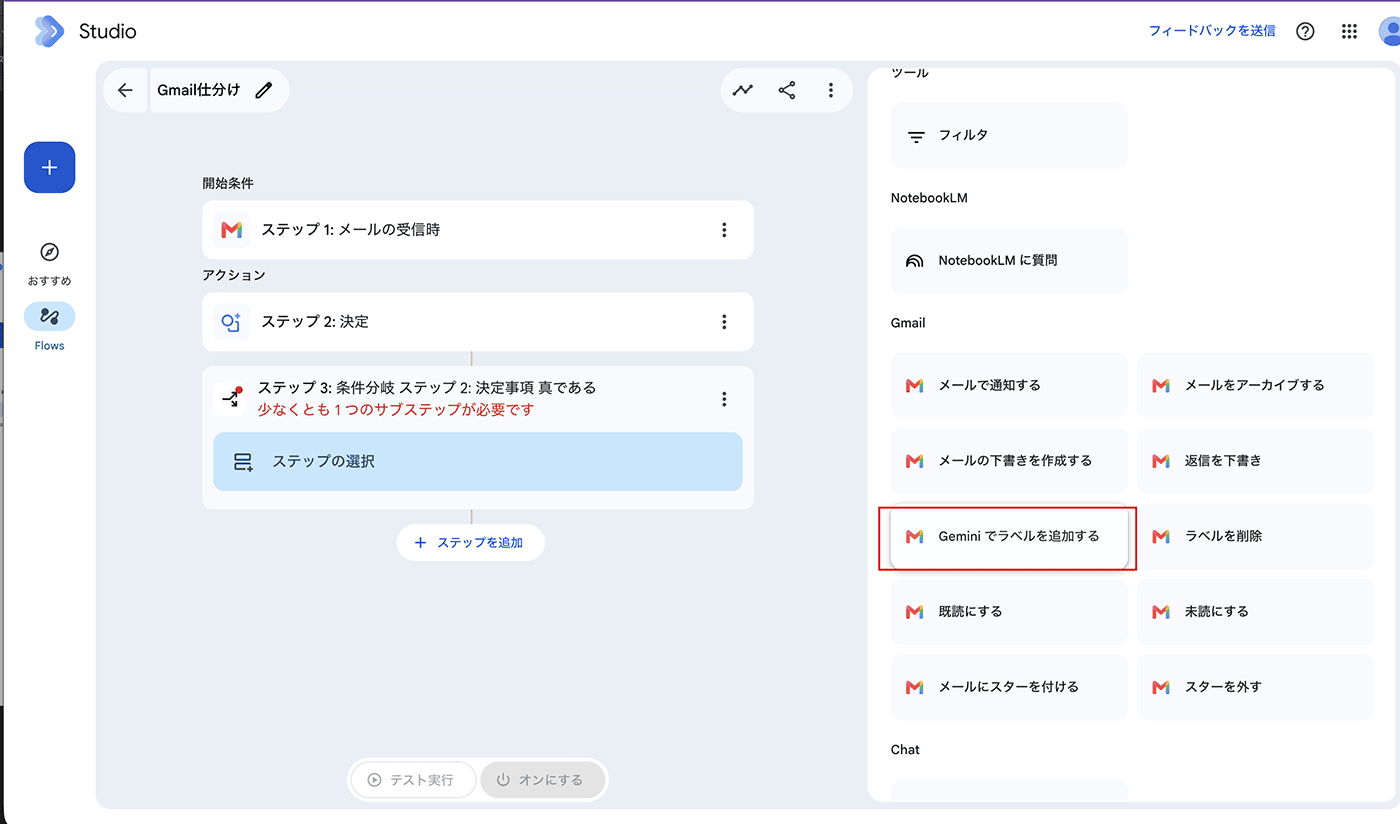Open the Google apps grid
Viewport: 1400px width, 824px height.
(x=1349, y=31)
